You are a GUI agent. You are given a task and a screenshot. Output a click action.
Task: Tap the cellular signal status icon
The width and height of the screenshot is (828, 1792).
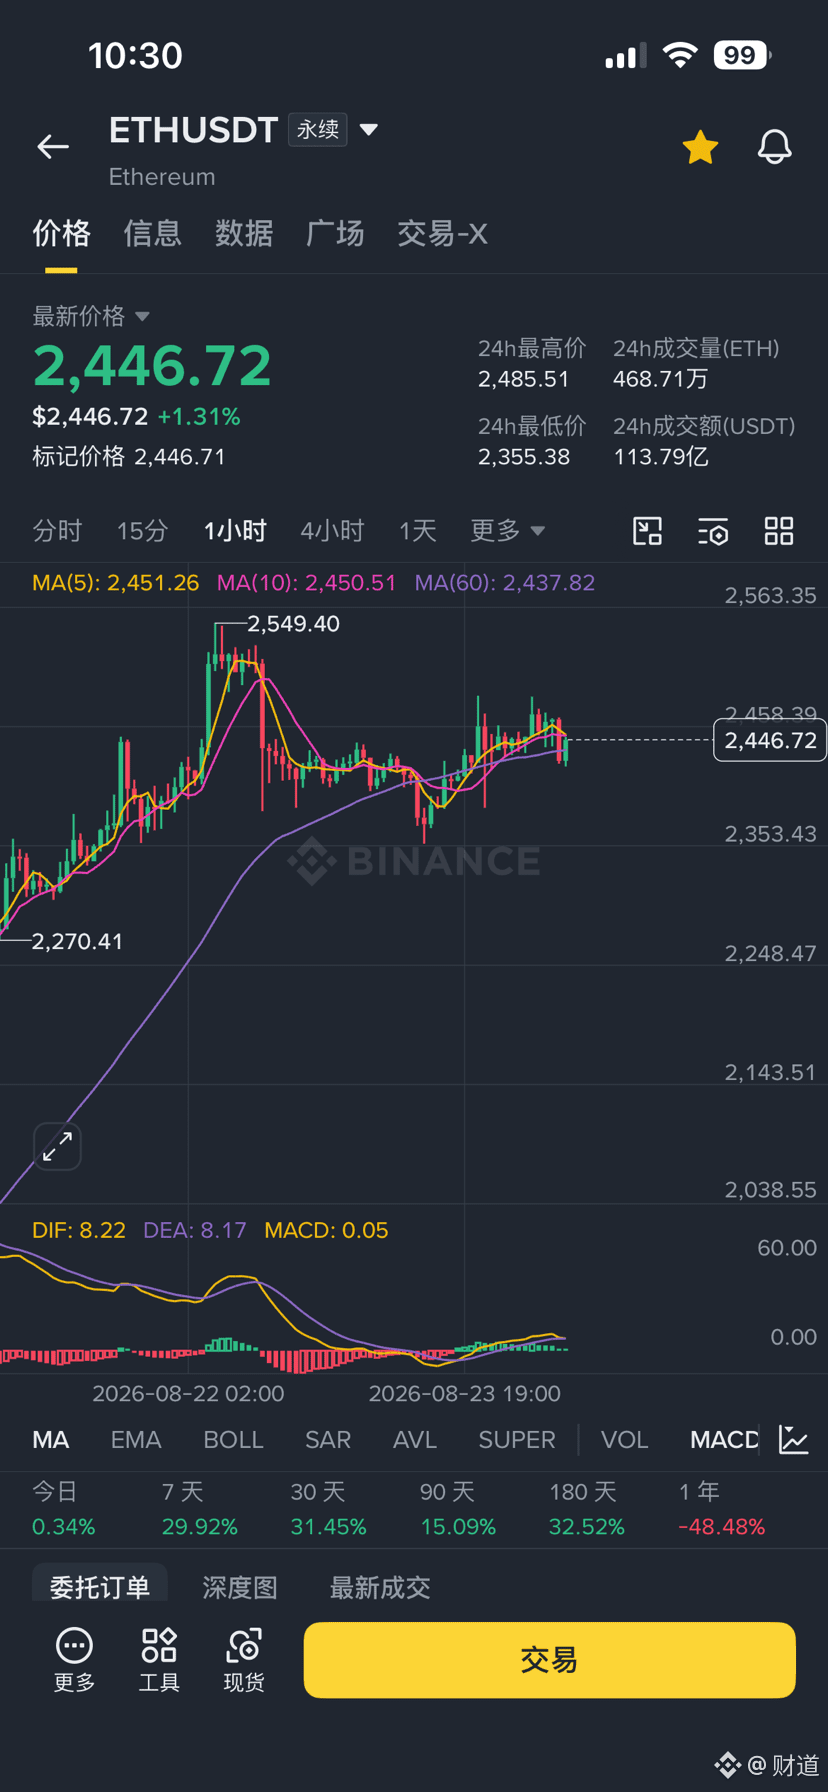[625, 56]
